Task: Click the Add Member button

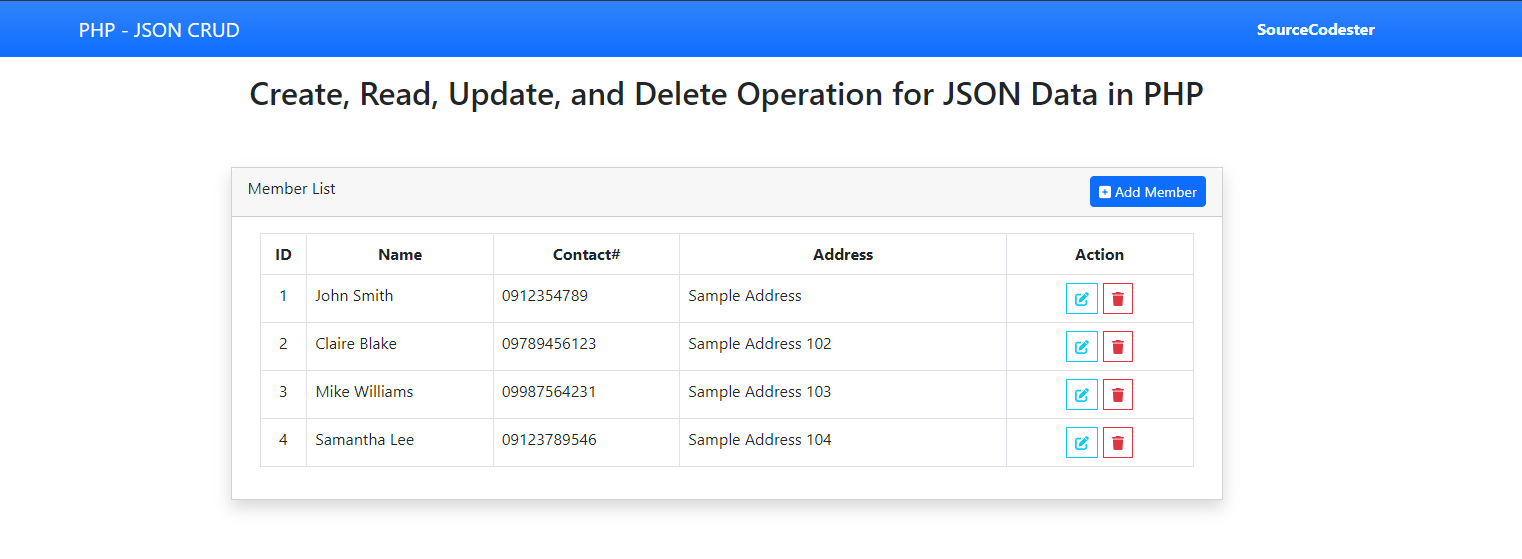Action: pos(1147,192)
